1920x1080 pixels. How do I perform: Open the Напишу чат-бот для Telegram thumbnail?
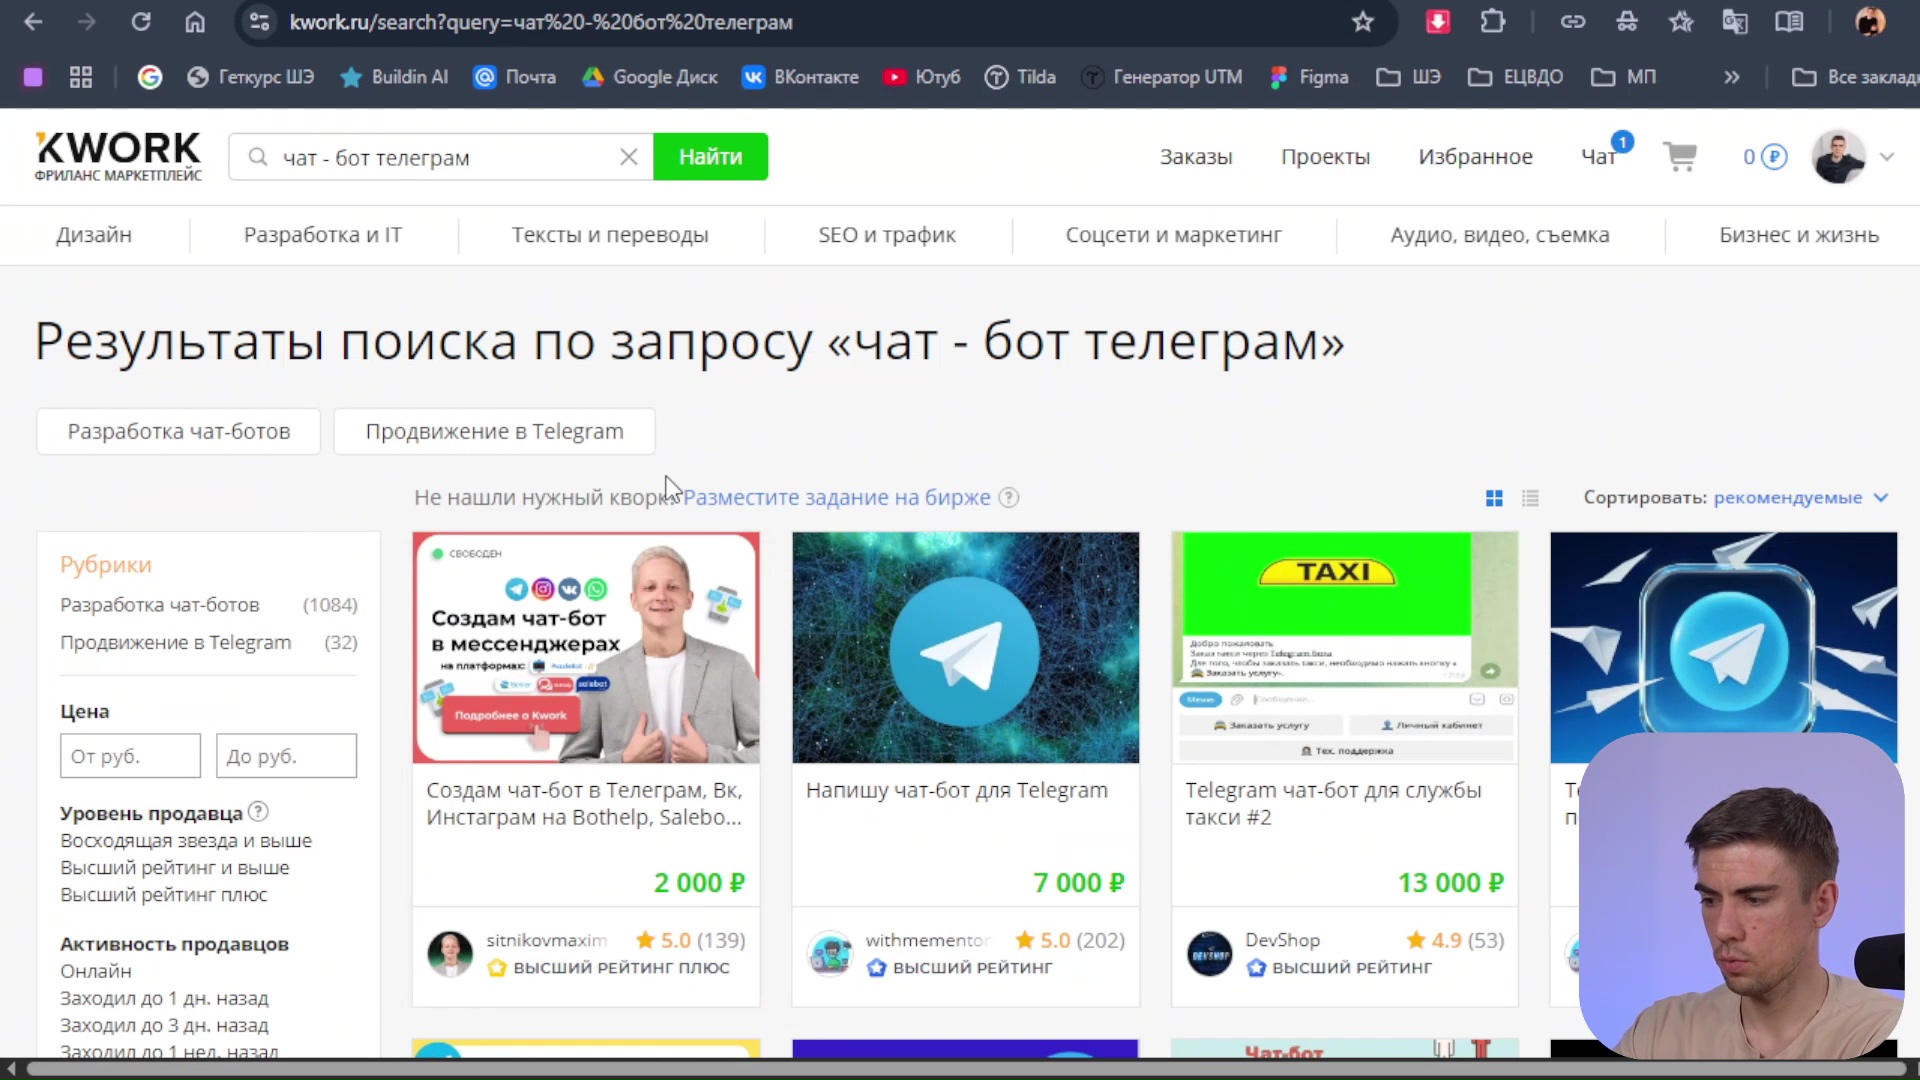(965, 648)
